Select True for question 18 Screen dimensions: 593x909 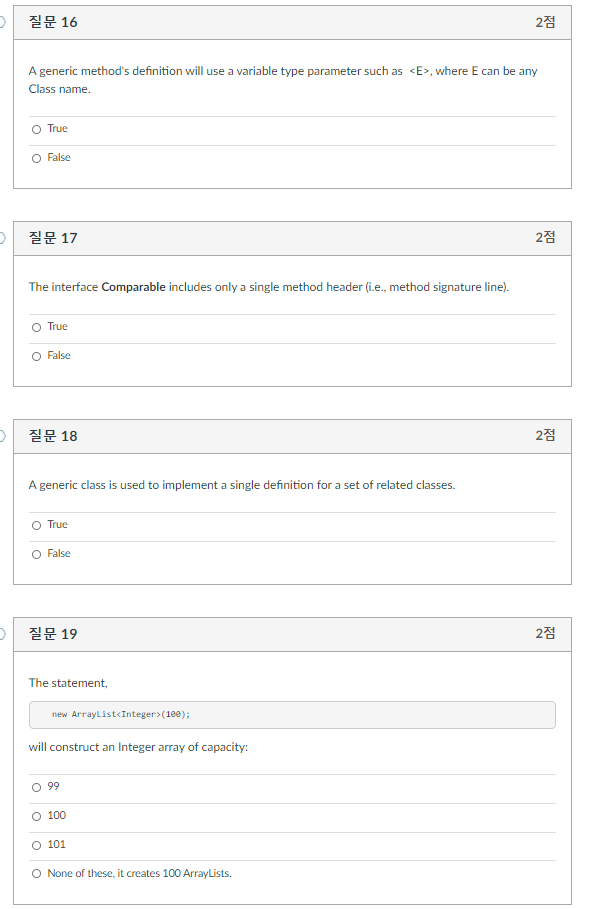pyautogui.click(x=36, y=524)
